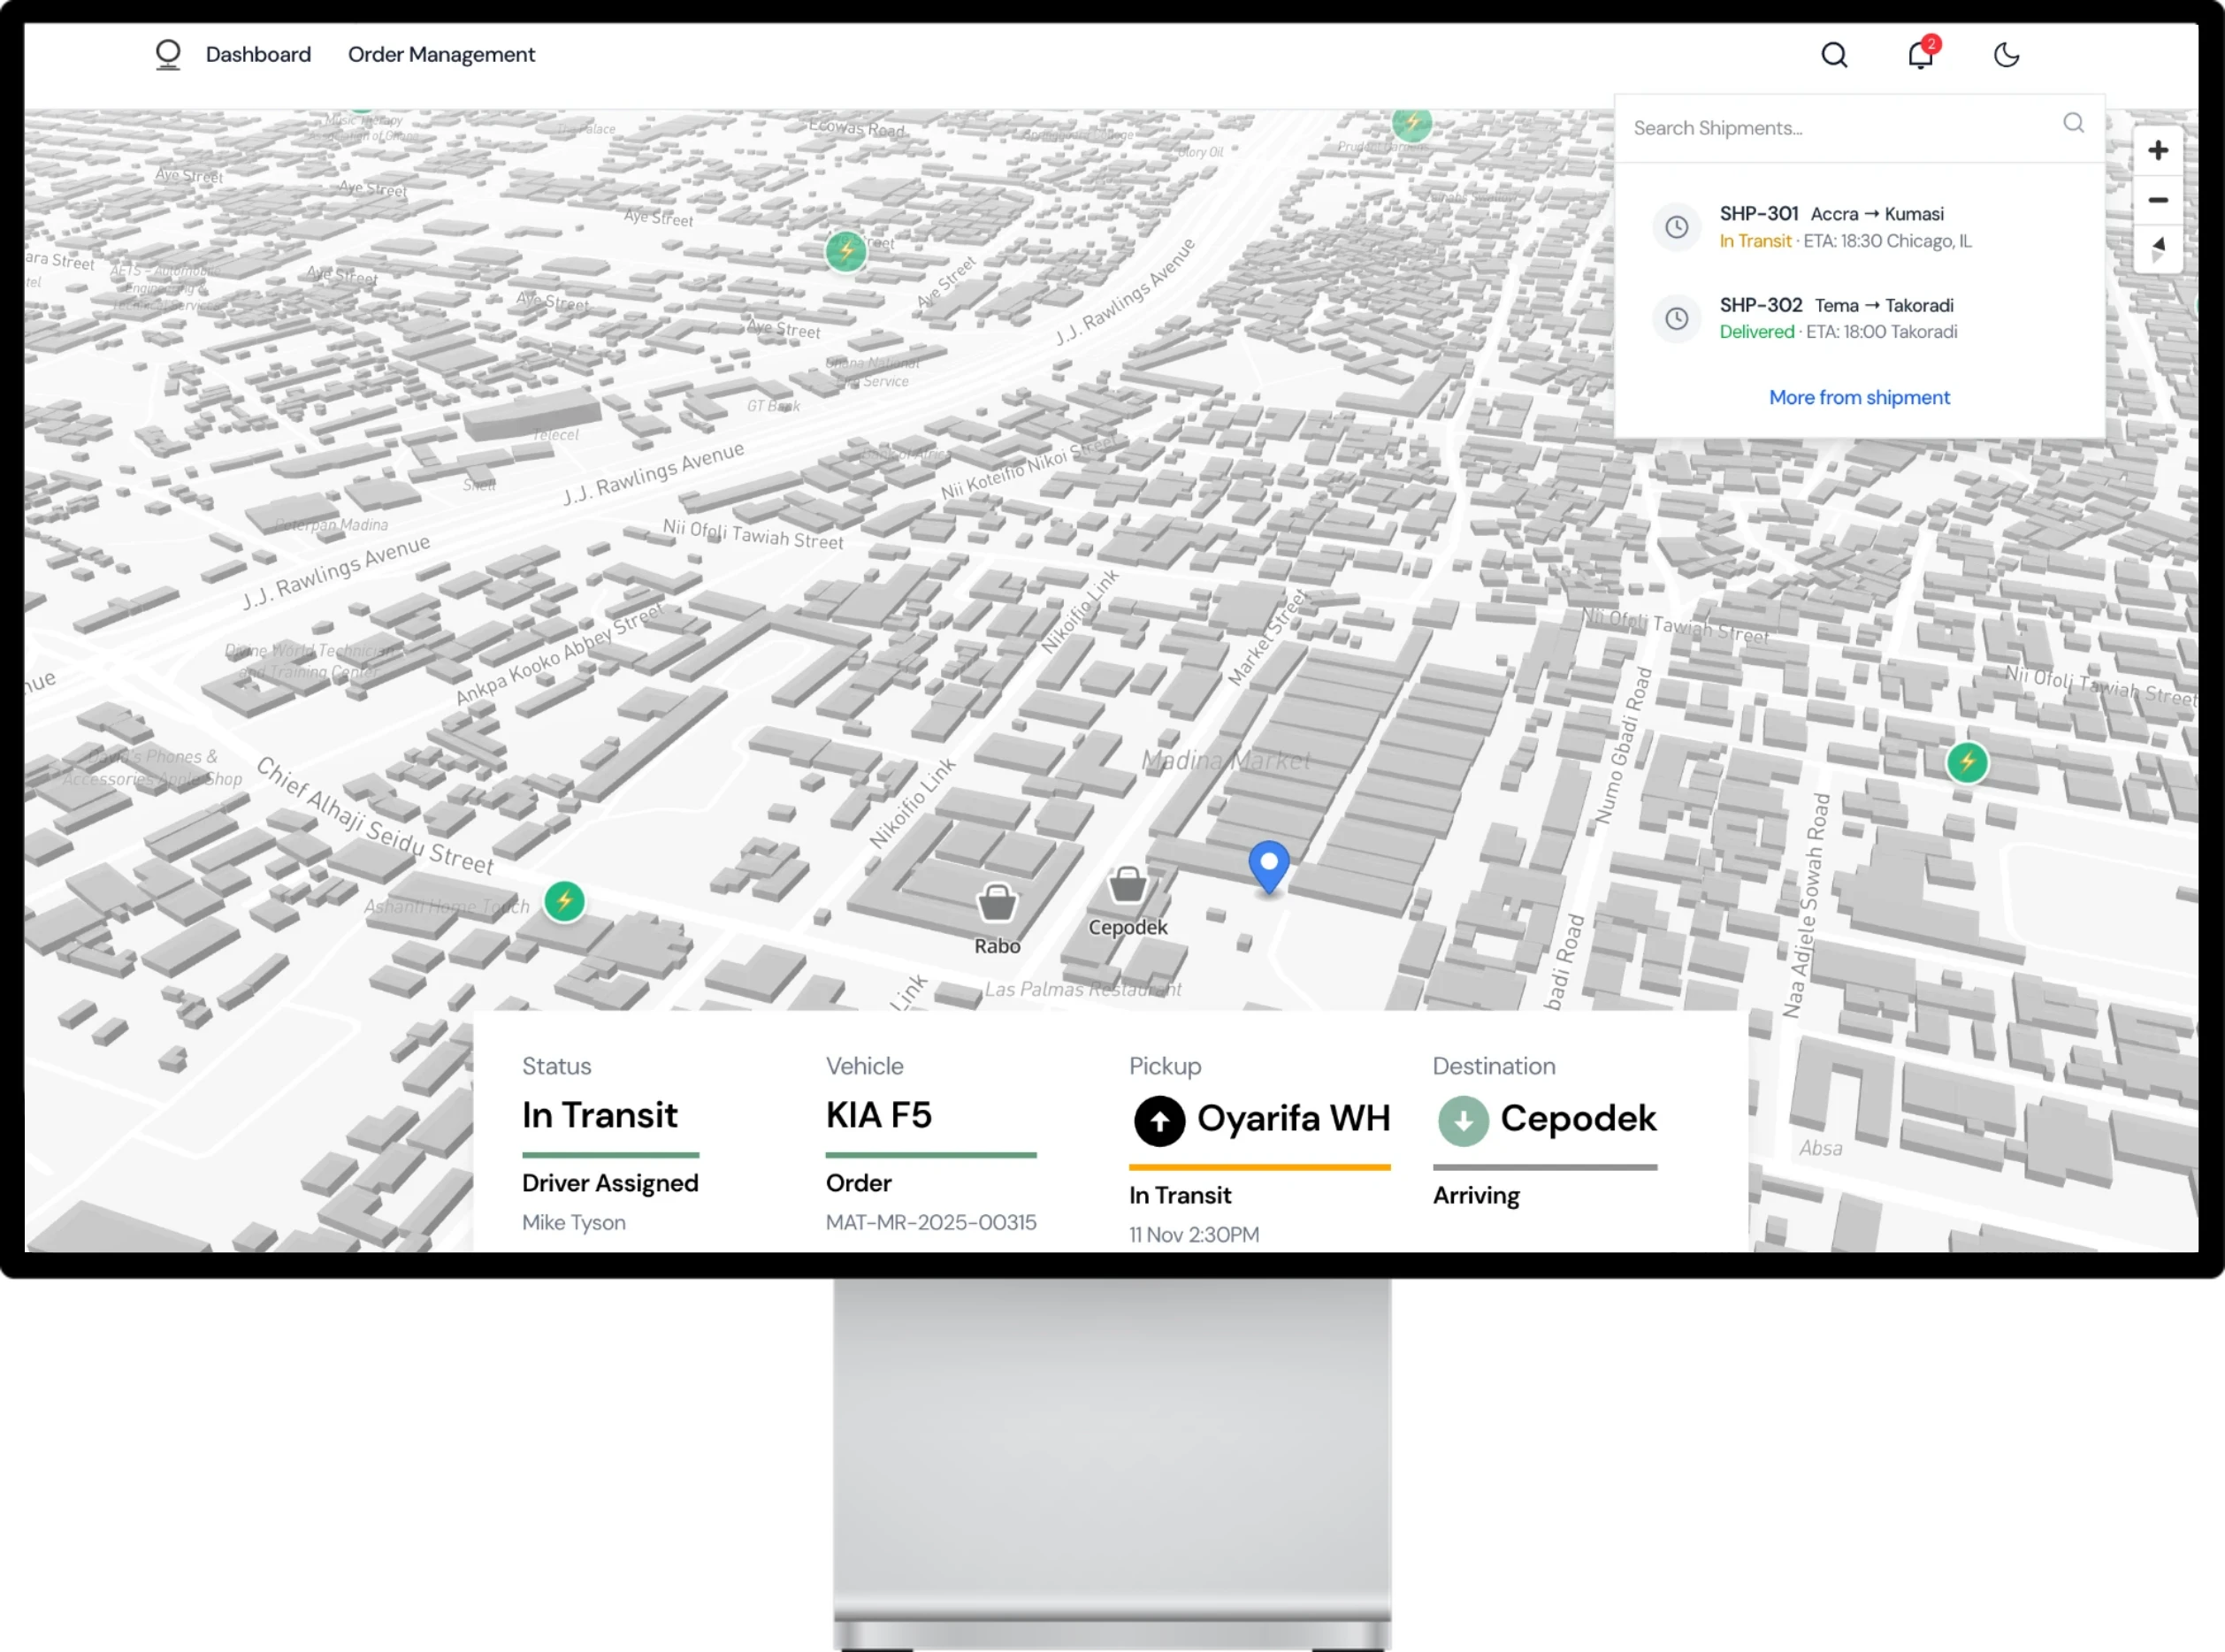Image resolution: width=2225 pixels, height=1652 pixels.
Task: Open the Dashboard menu item
Action: pyautogui.click(x=258, y=54)
